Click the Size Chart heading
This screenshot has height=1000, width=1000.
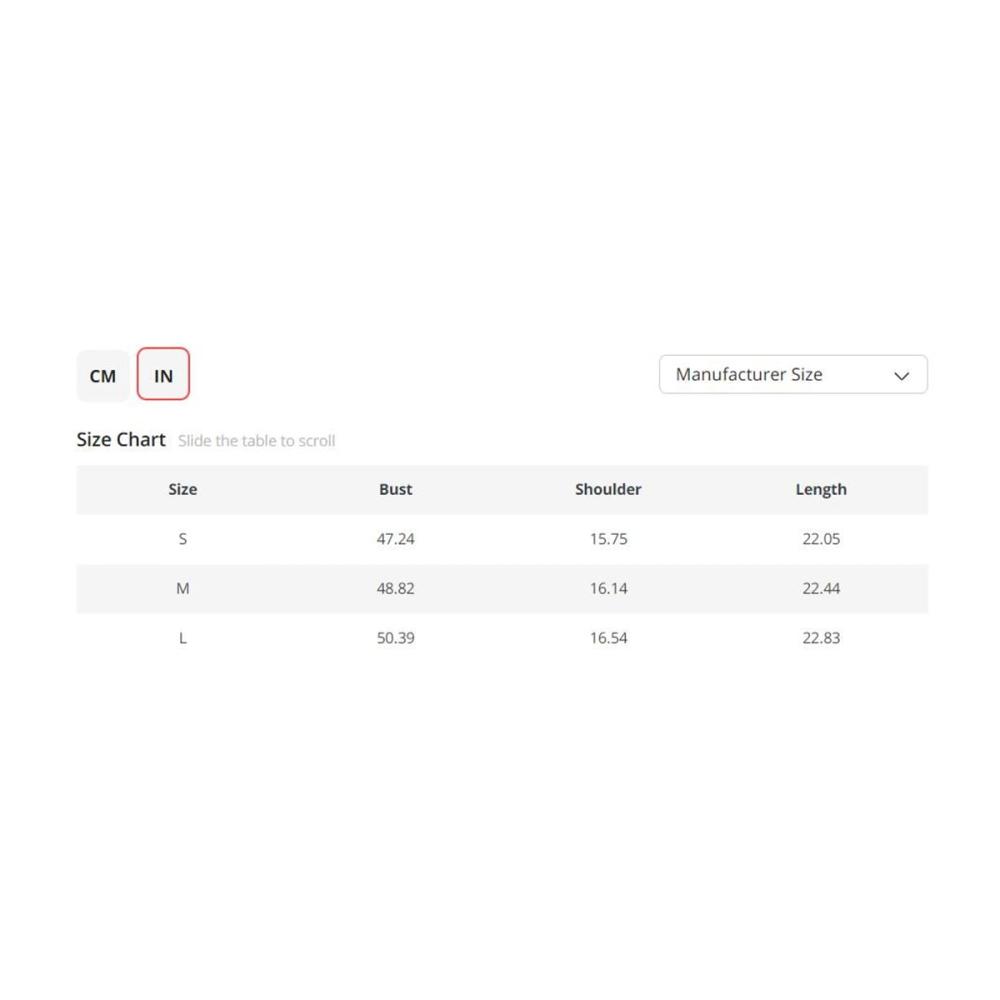coord(121,439)
